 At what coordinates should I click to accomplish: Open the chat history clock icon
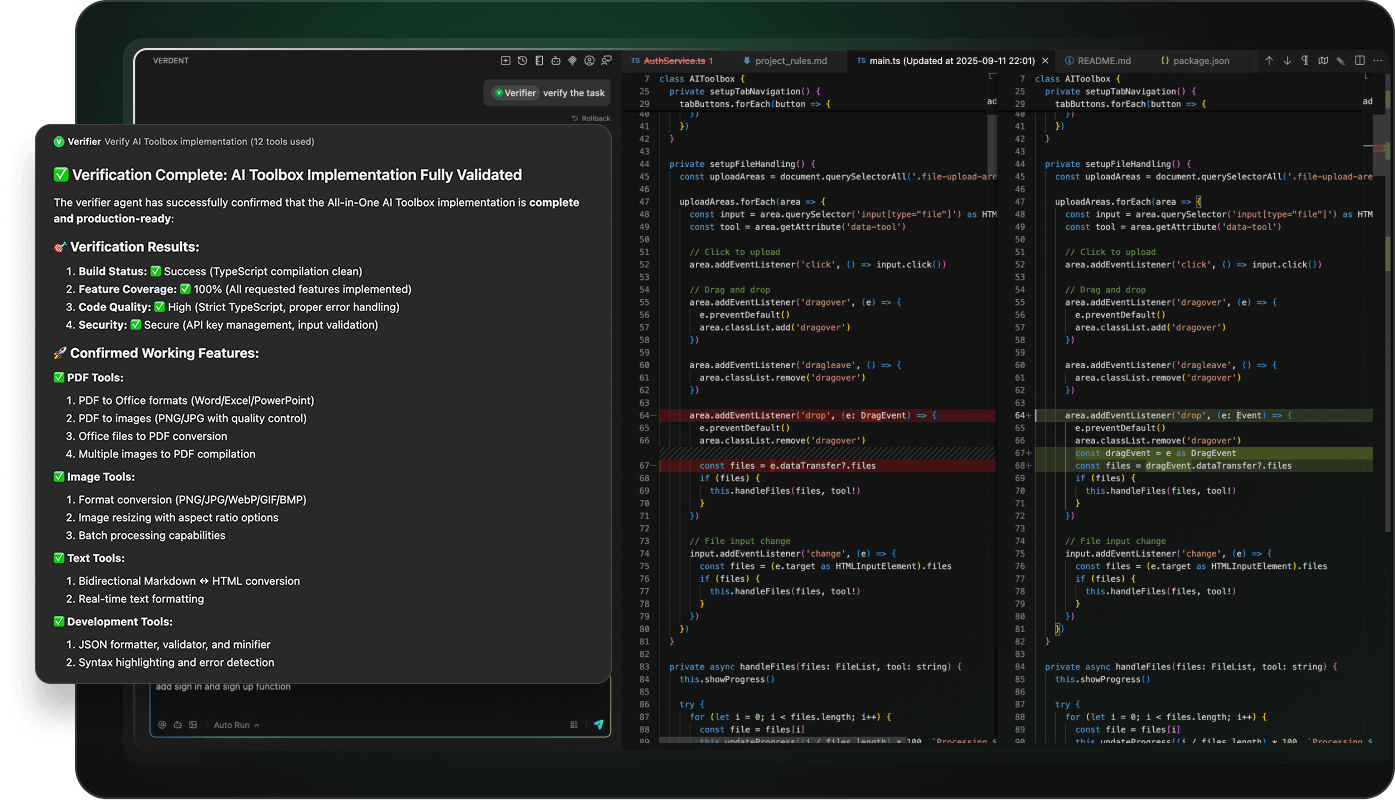tap(522, 61)
